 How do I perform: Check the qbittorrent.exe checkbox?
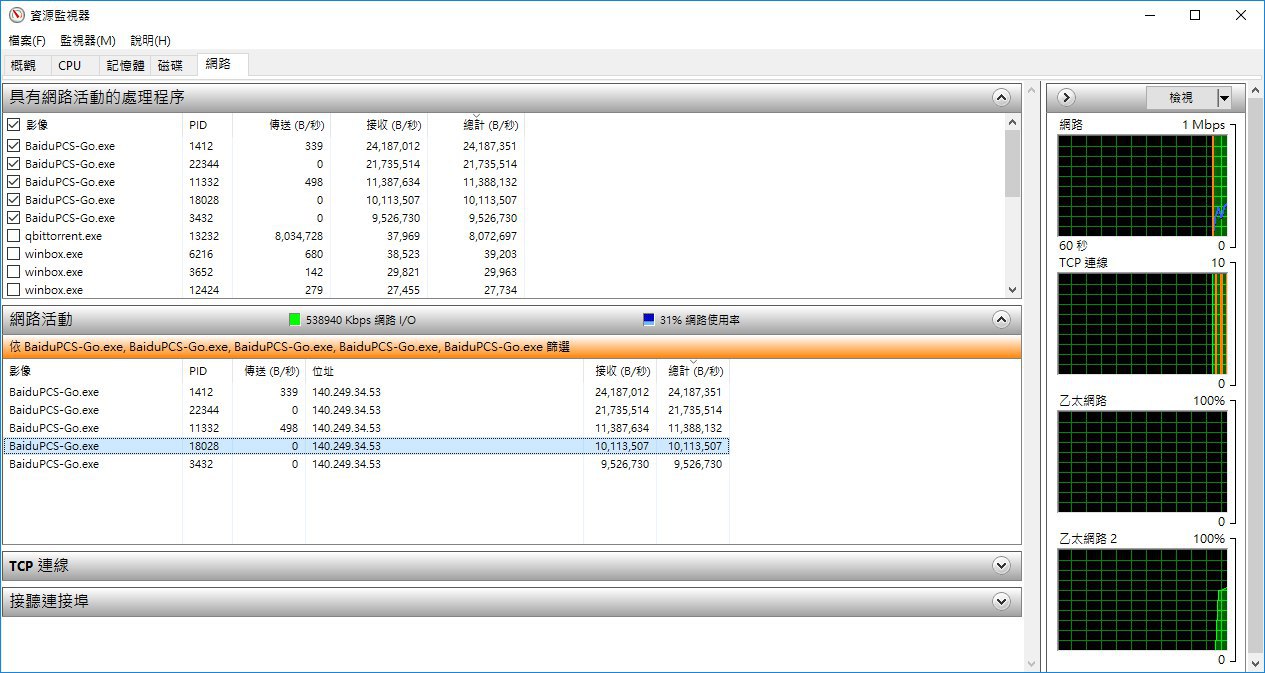(x=14, y=236)
